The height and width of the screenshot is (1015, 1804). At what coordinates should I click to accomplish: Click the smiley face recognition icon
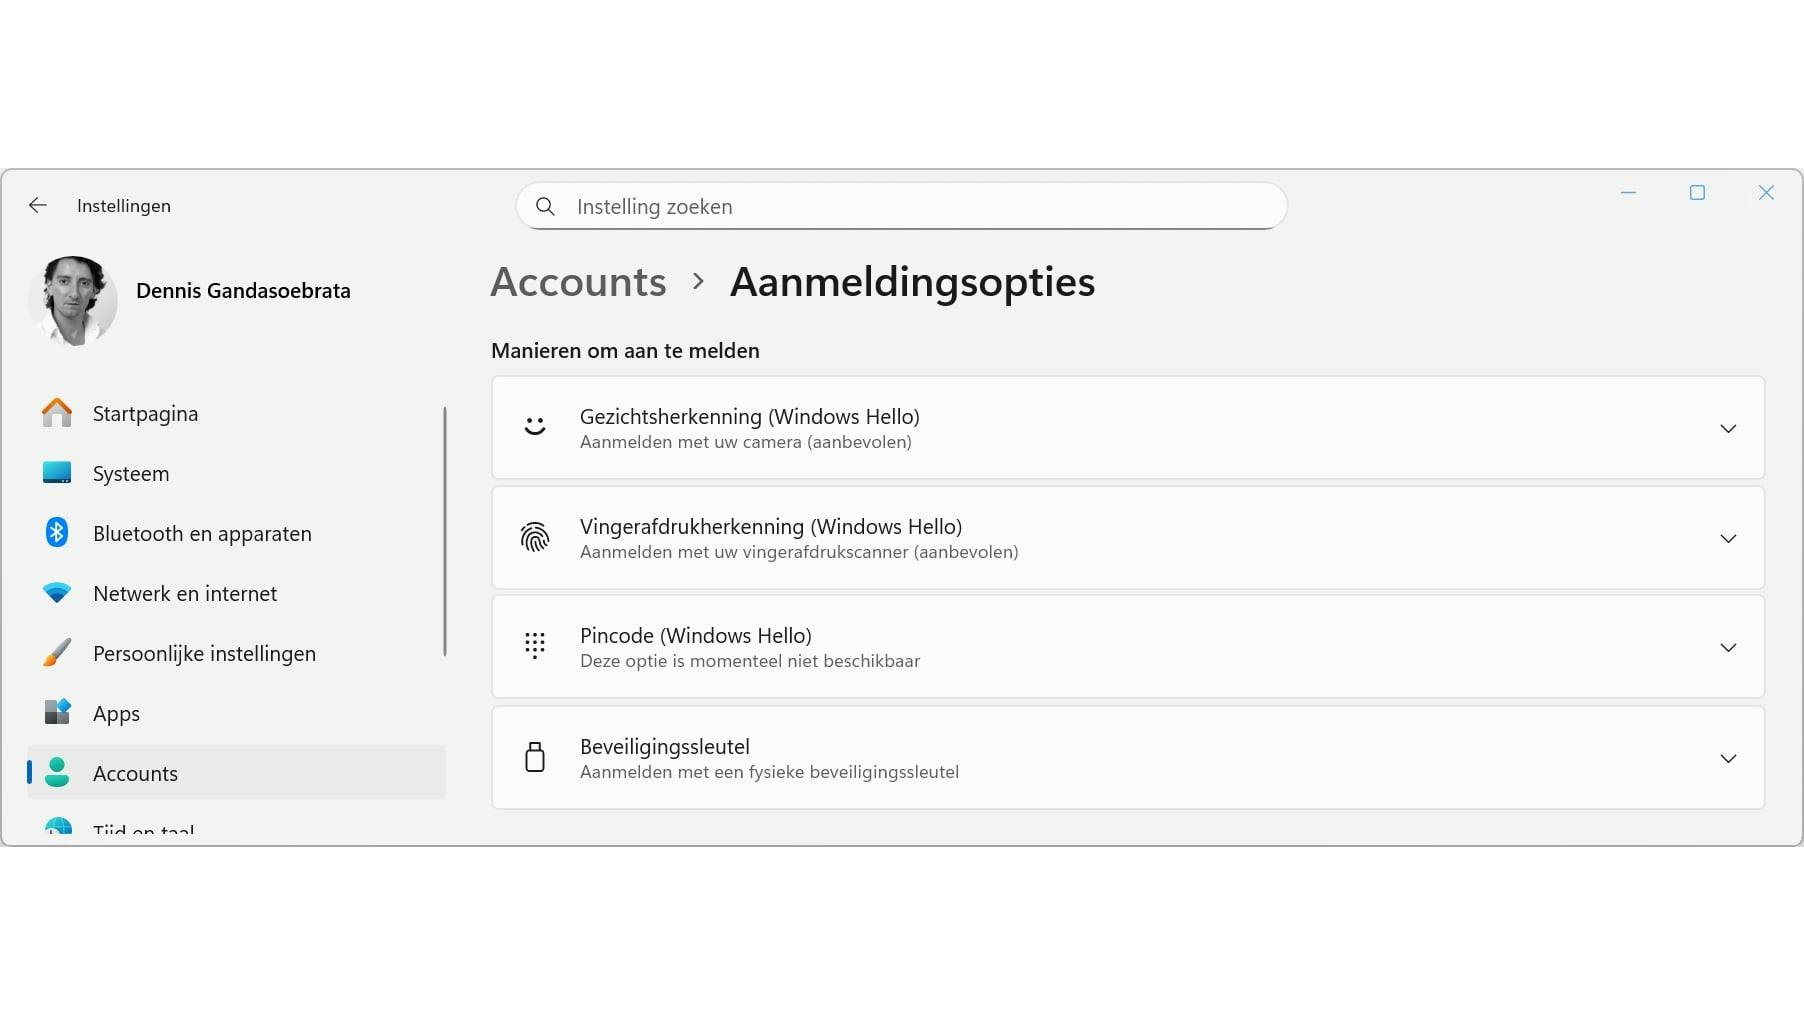(x=535, y=428)
